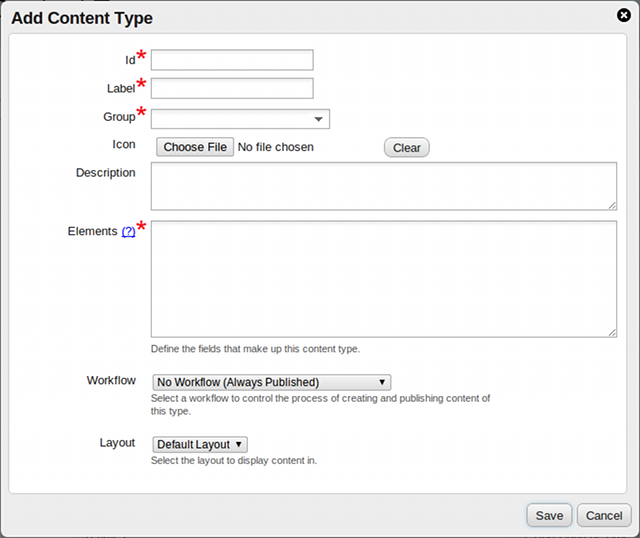Cancel adding the content type
The width and height of the screenshot is (640, 538).
(x=604, y=516)
